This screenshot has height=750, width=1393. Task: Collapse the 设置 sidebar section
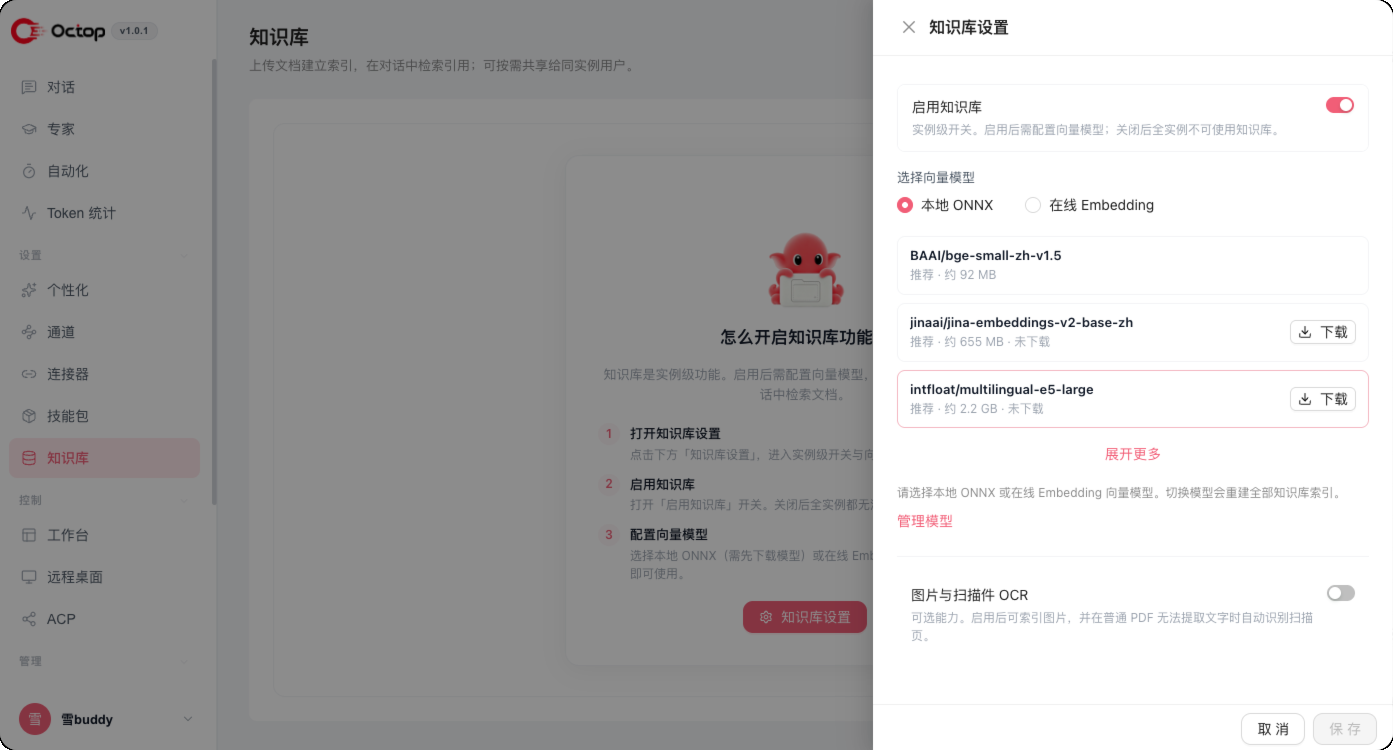184,256
